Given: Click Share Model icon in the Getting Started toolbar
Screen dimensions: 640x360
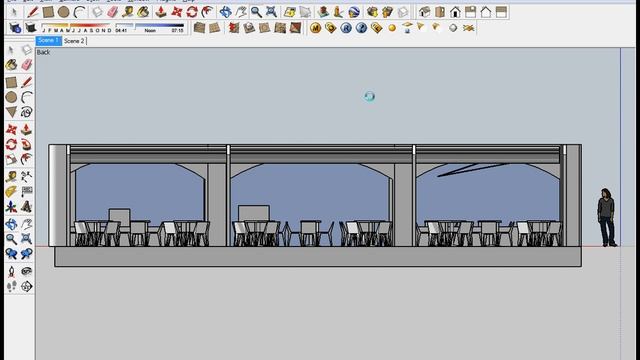Looking at the screenshot, I should point(387,12).
